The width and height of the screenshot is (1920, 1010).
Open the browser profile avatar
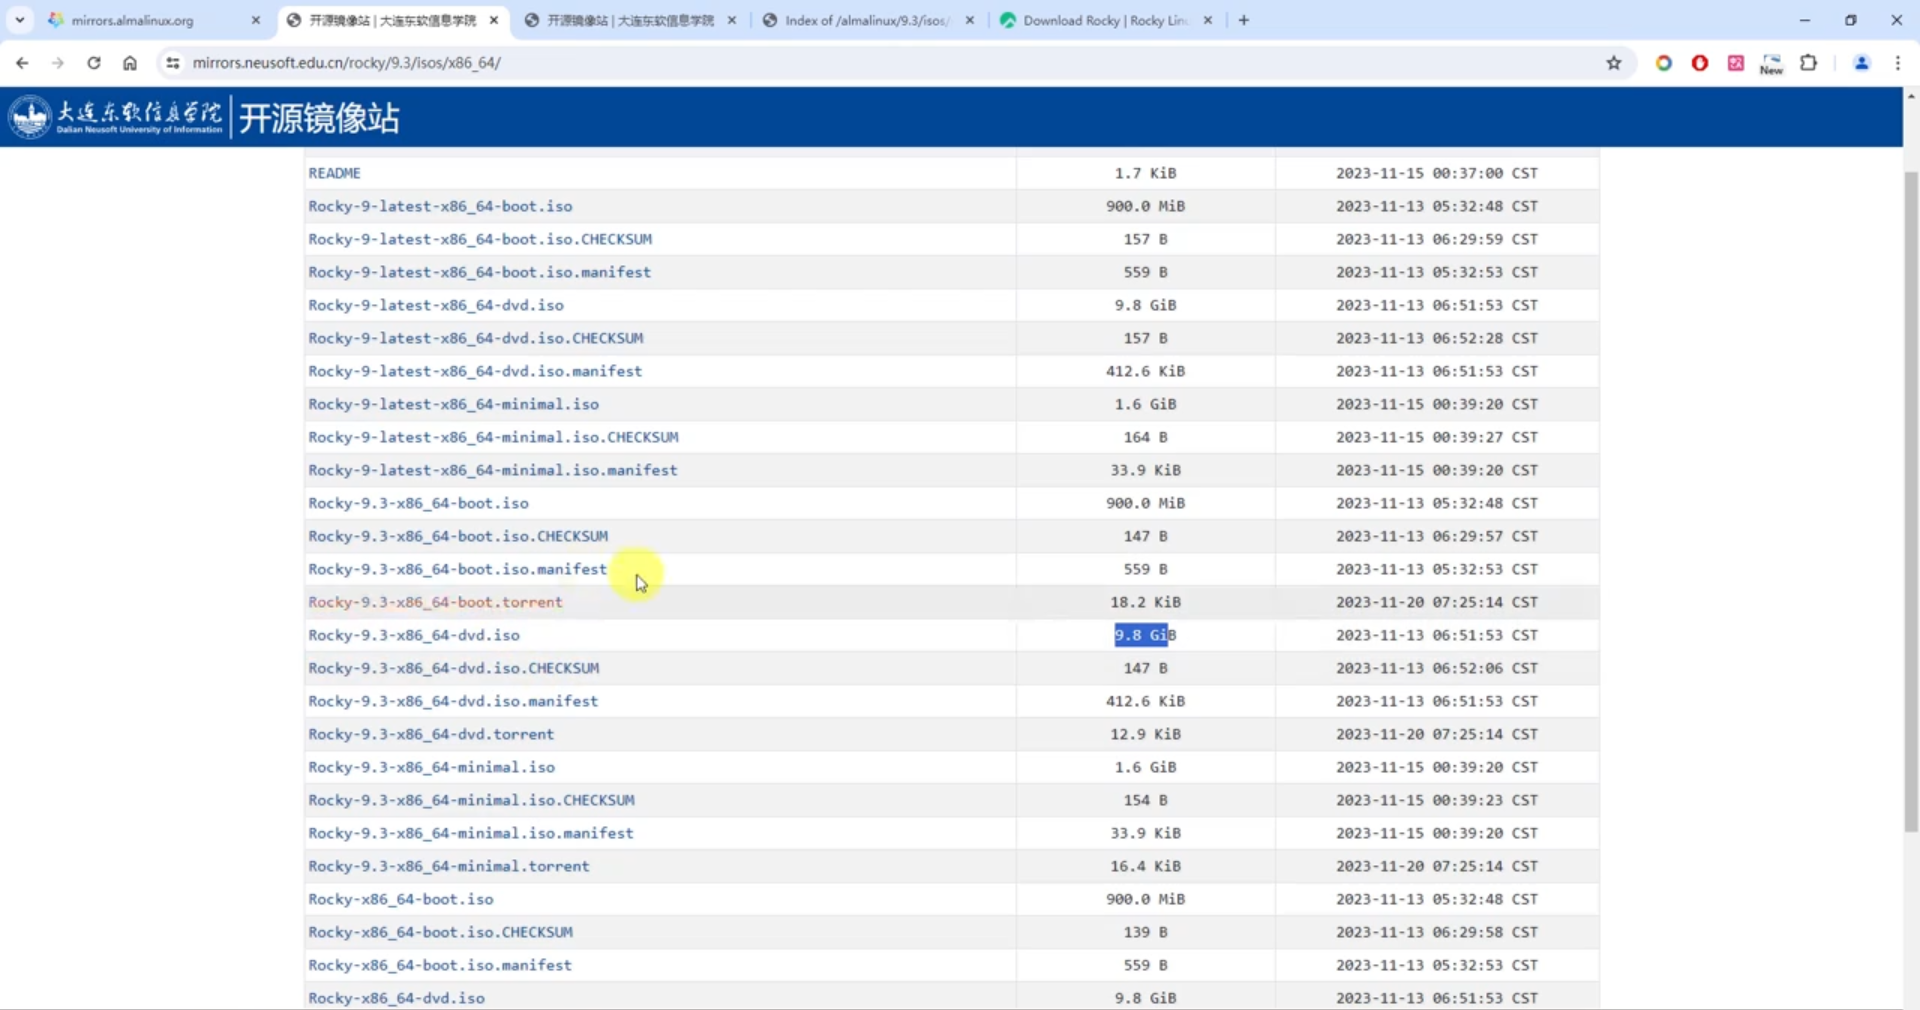point(1862,63)
